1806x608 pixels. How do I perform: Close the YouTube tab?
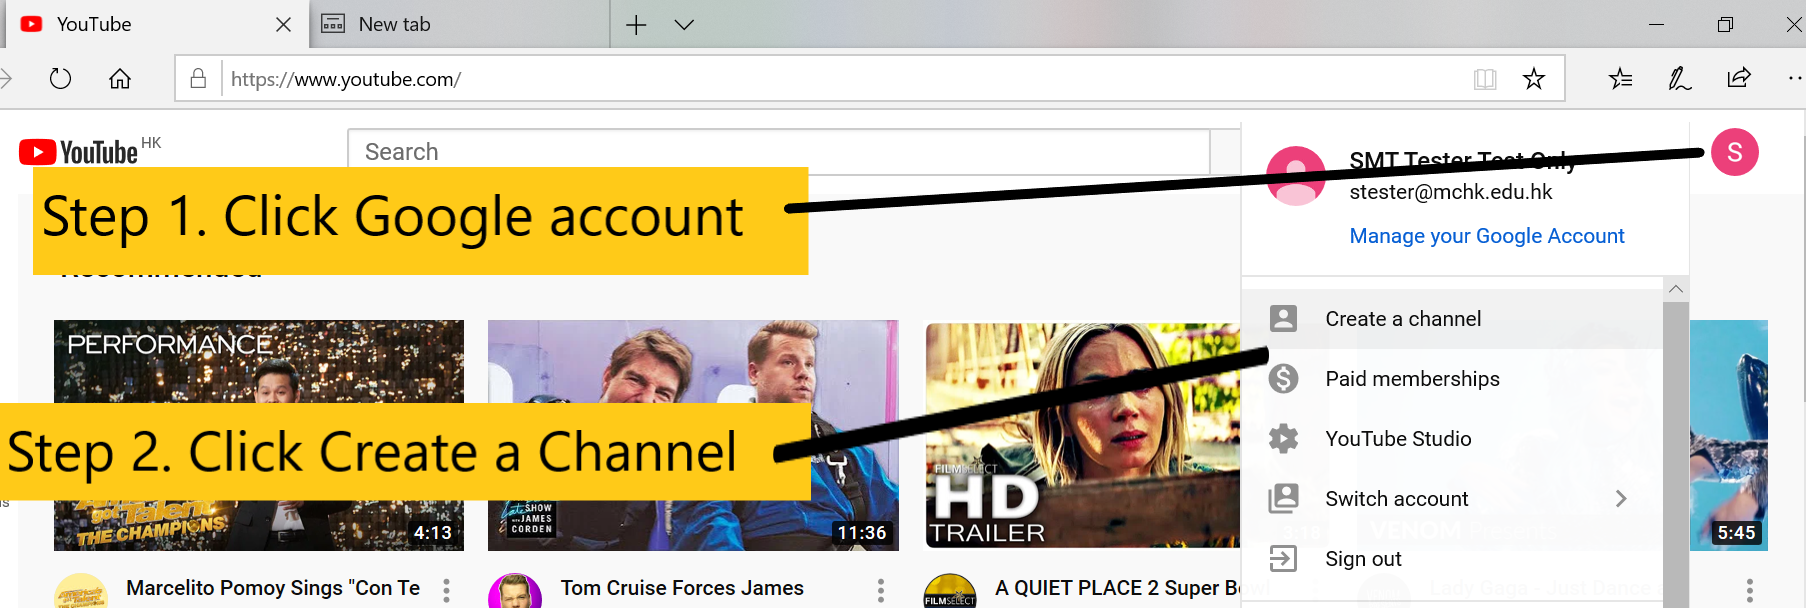[284, 24]
